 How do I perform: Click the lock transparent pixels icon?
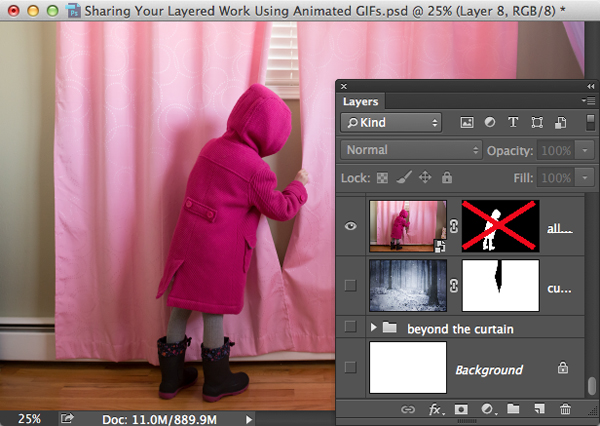tap(380, 177)
